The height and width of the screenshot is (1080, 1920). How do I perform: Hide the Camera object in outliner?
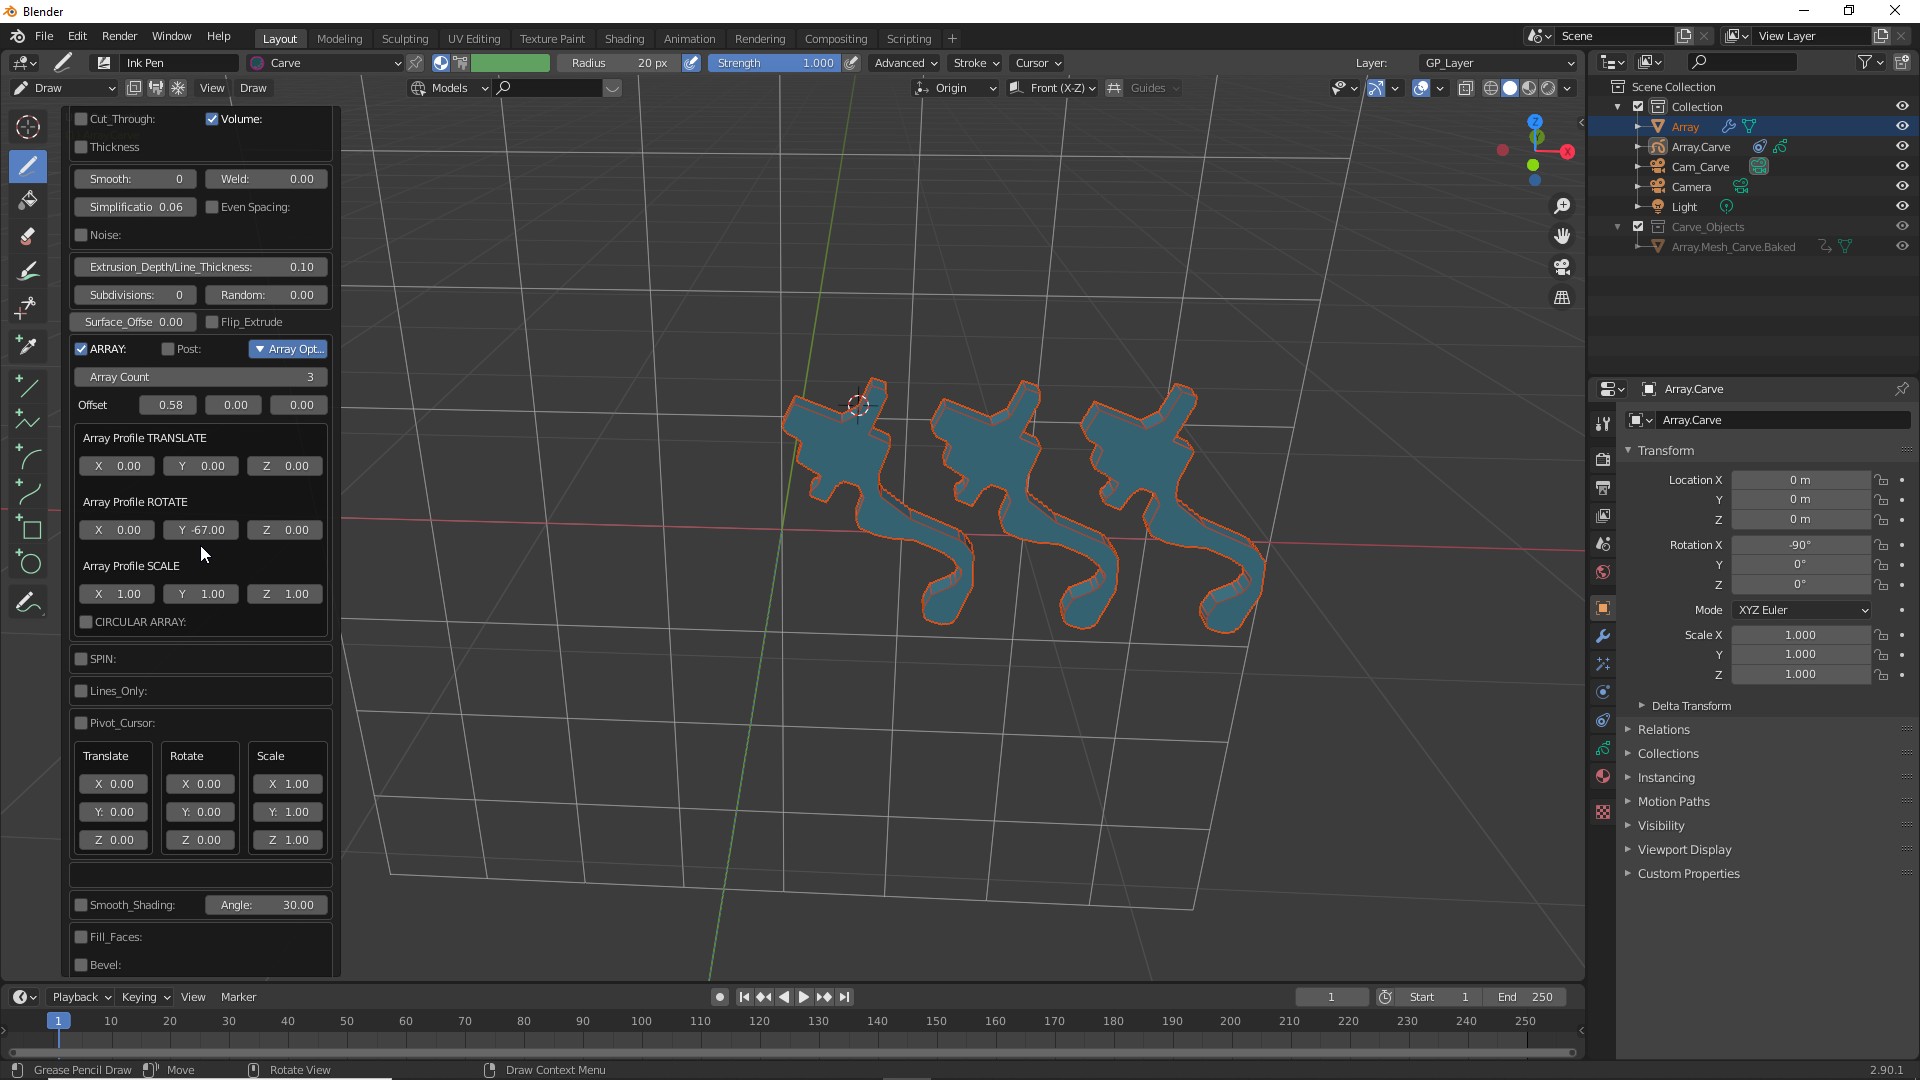click(x=1901, y=187)
